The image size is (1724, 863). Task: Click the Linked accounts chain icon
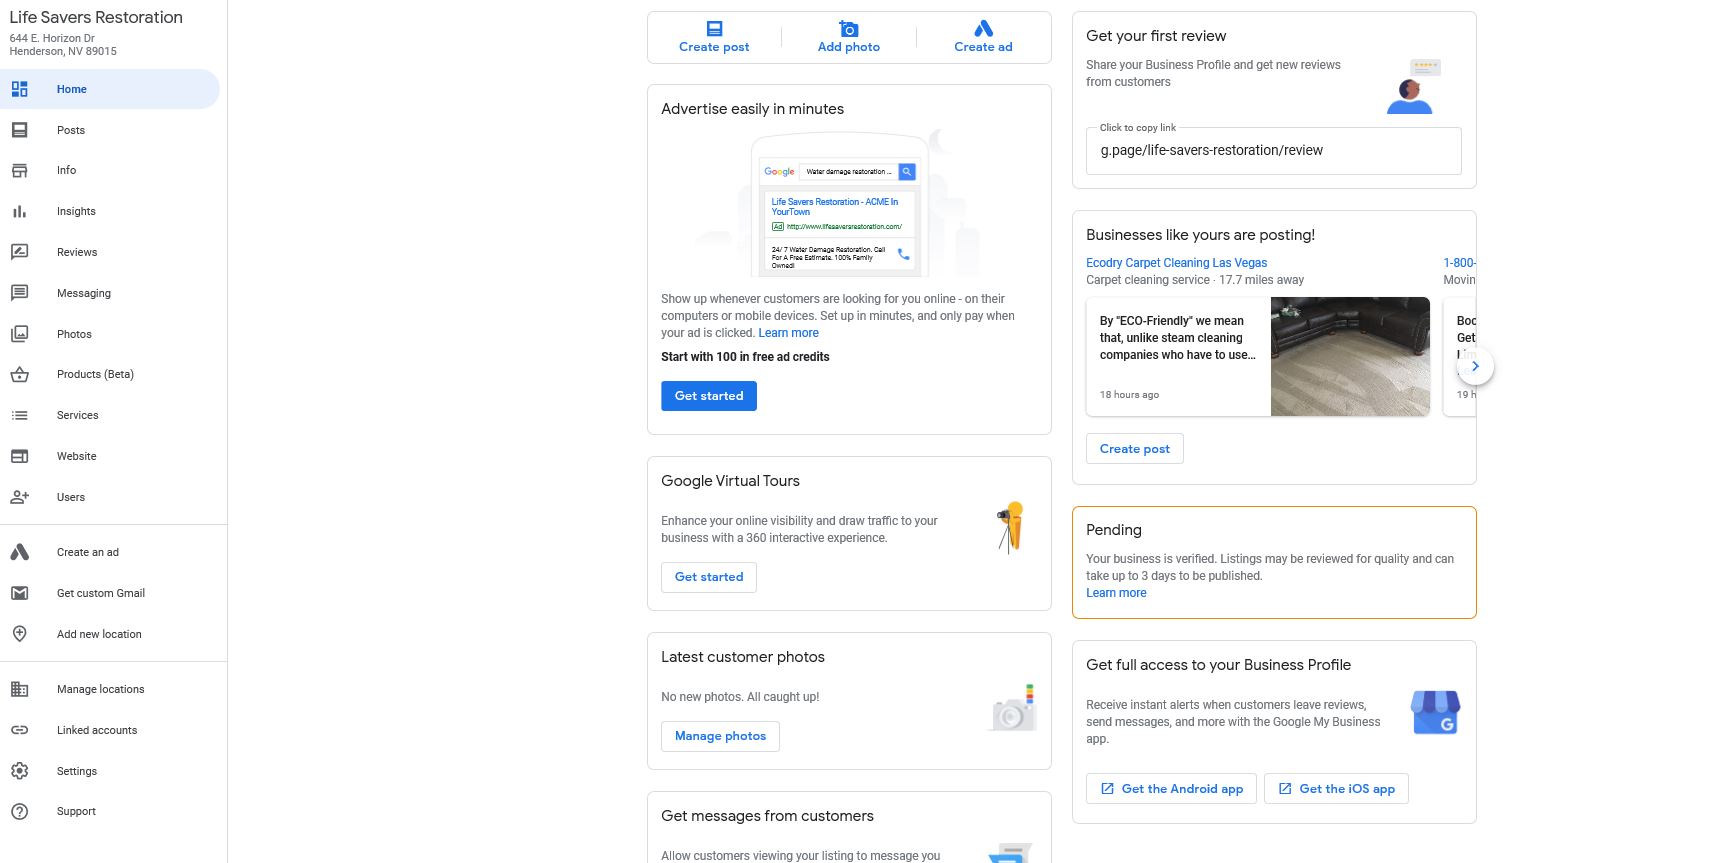[x=19, y=730]
